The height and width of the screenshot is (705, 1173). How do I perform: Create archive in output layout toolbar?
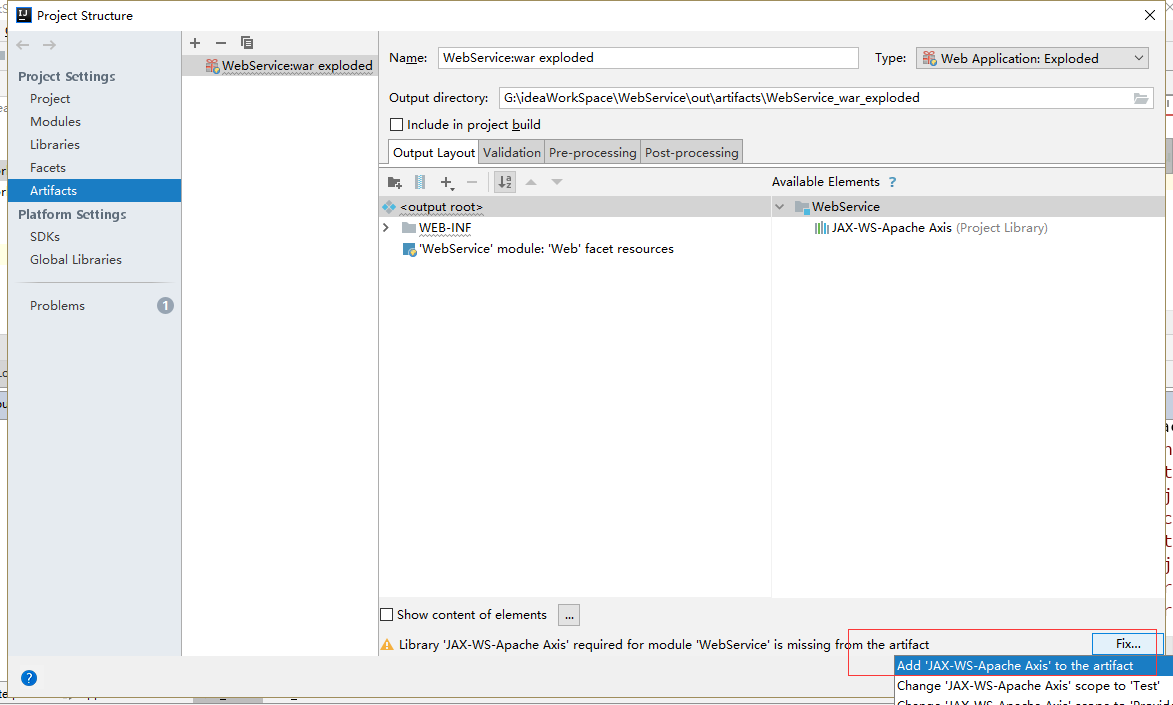tap(420, 182)
